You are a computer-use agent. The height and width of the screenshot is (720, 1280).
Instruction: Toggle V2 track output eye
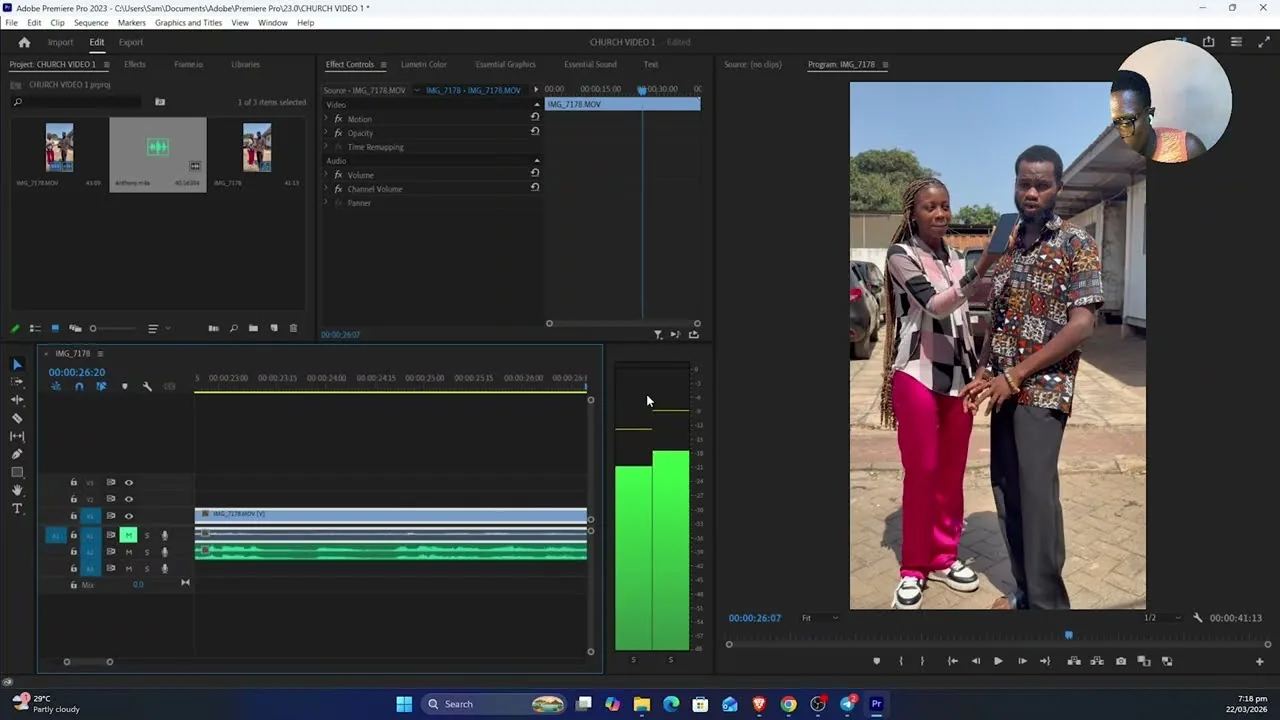click(x=128, y=499)
